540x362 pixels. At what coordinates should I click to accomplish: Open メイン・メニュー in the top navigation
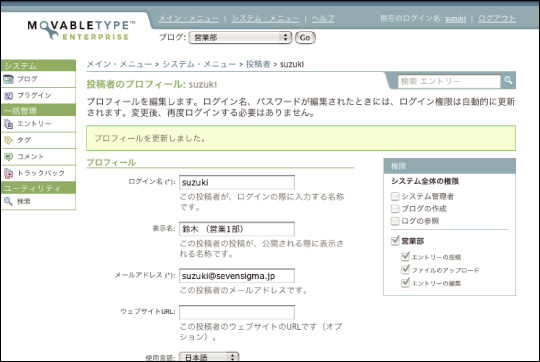pyautogui.click(x=189, y=18)
